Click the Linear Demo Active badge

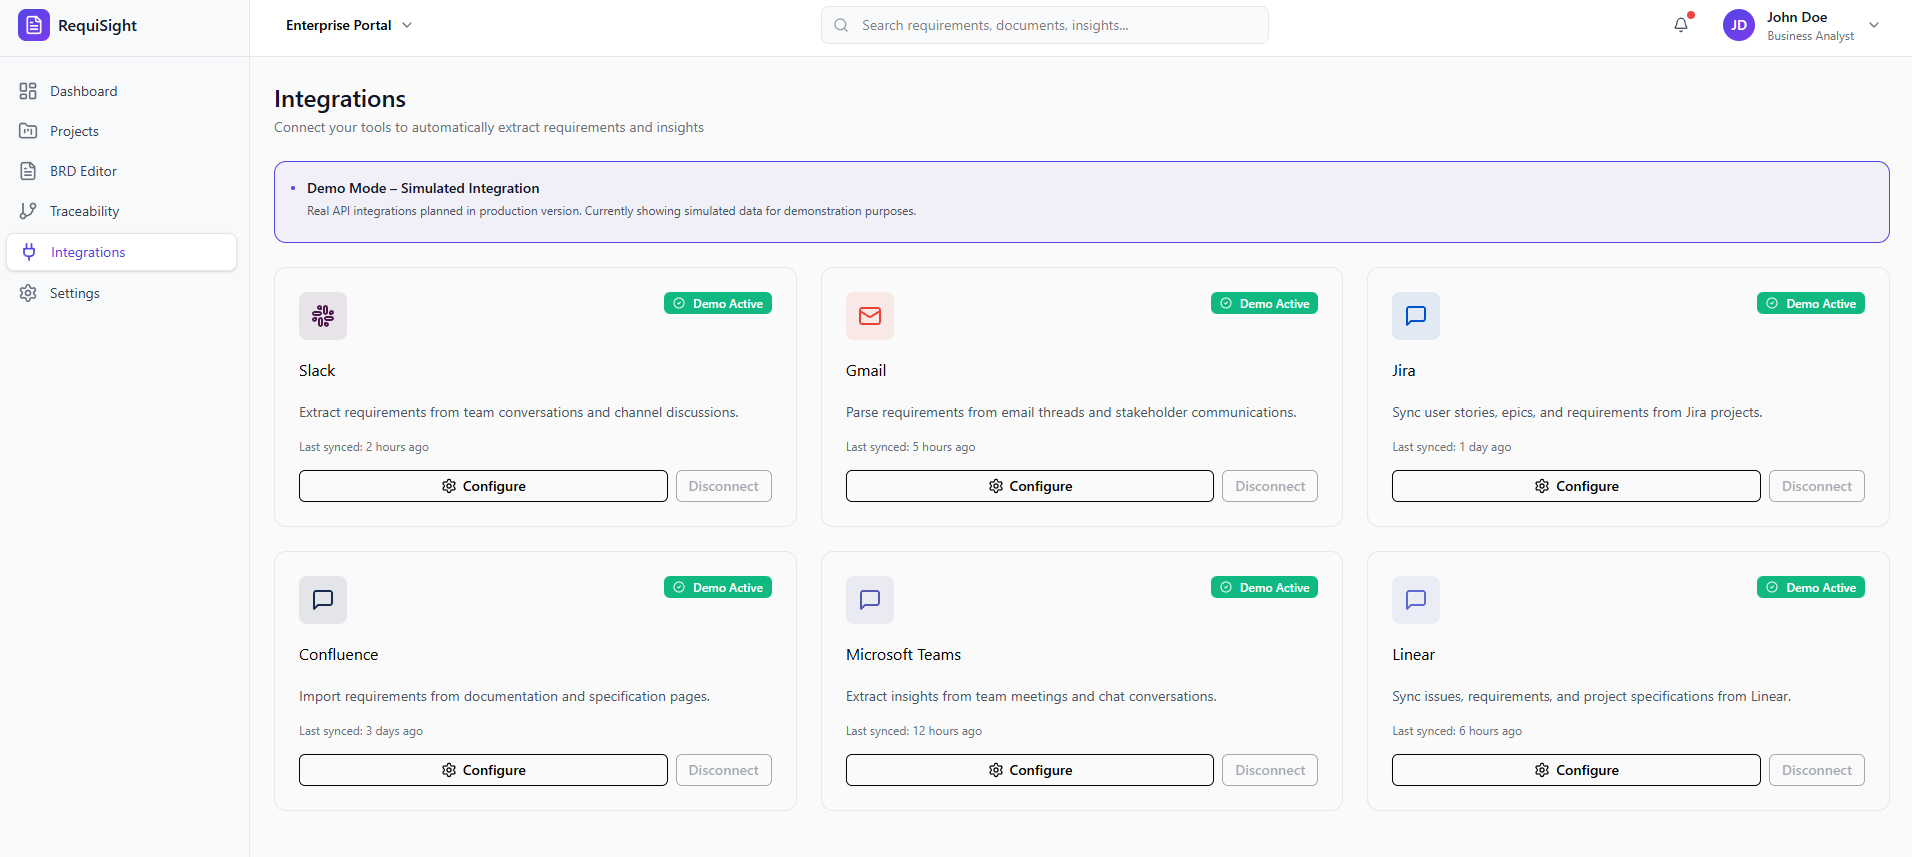click(x=1811, y=587)
